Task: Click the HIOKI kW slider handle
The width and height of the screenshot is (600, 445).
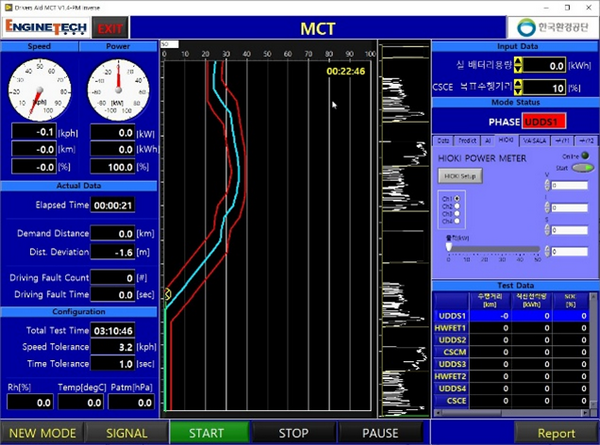Action: 449,246
